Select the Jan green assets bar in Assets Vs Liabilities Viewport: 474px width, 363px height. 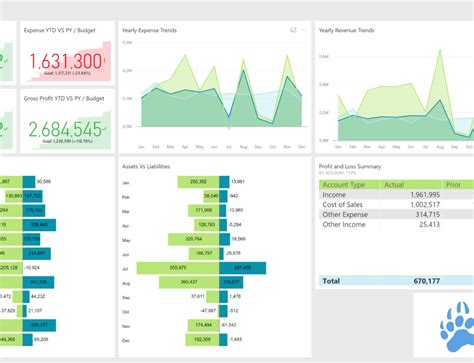[x=198, y=182]
